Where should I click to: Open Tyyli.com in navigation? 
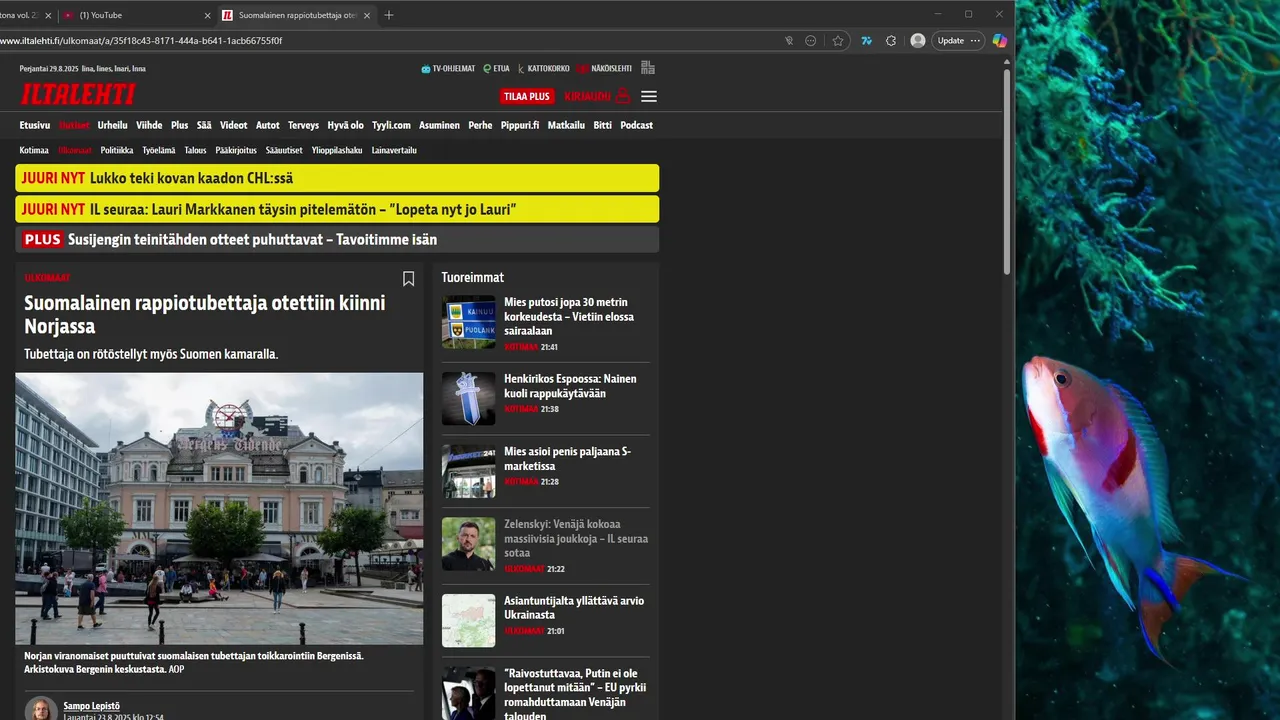tap(391, 125)
